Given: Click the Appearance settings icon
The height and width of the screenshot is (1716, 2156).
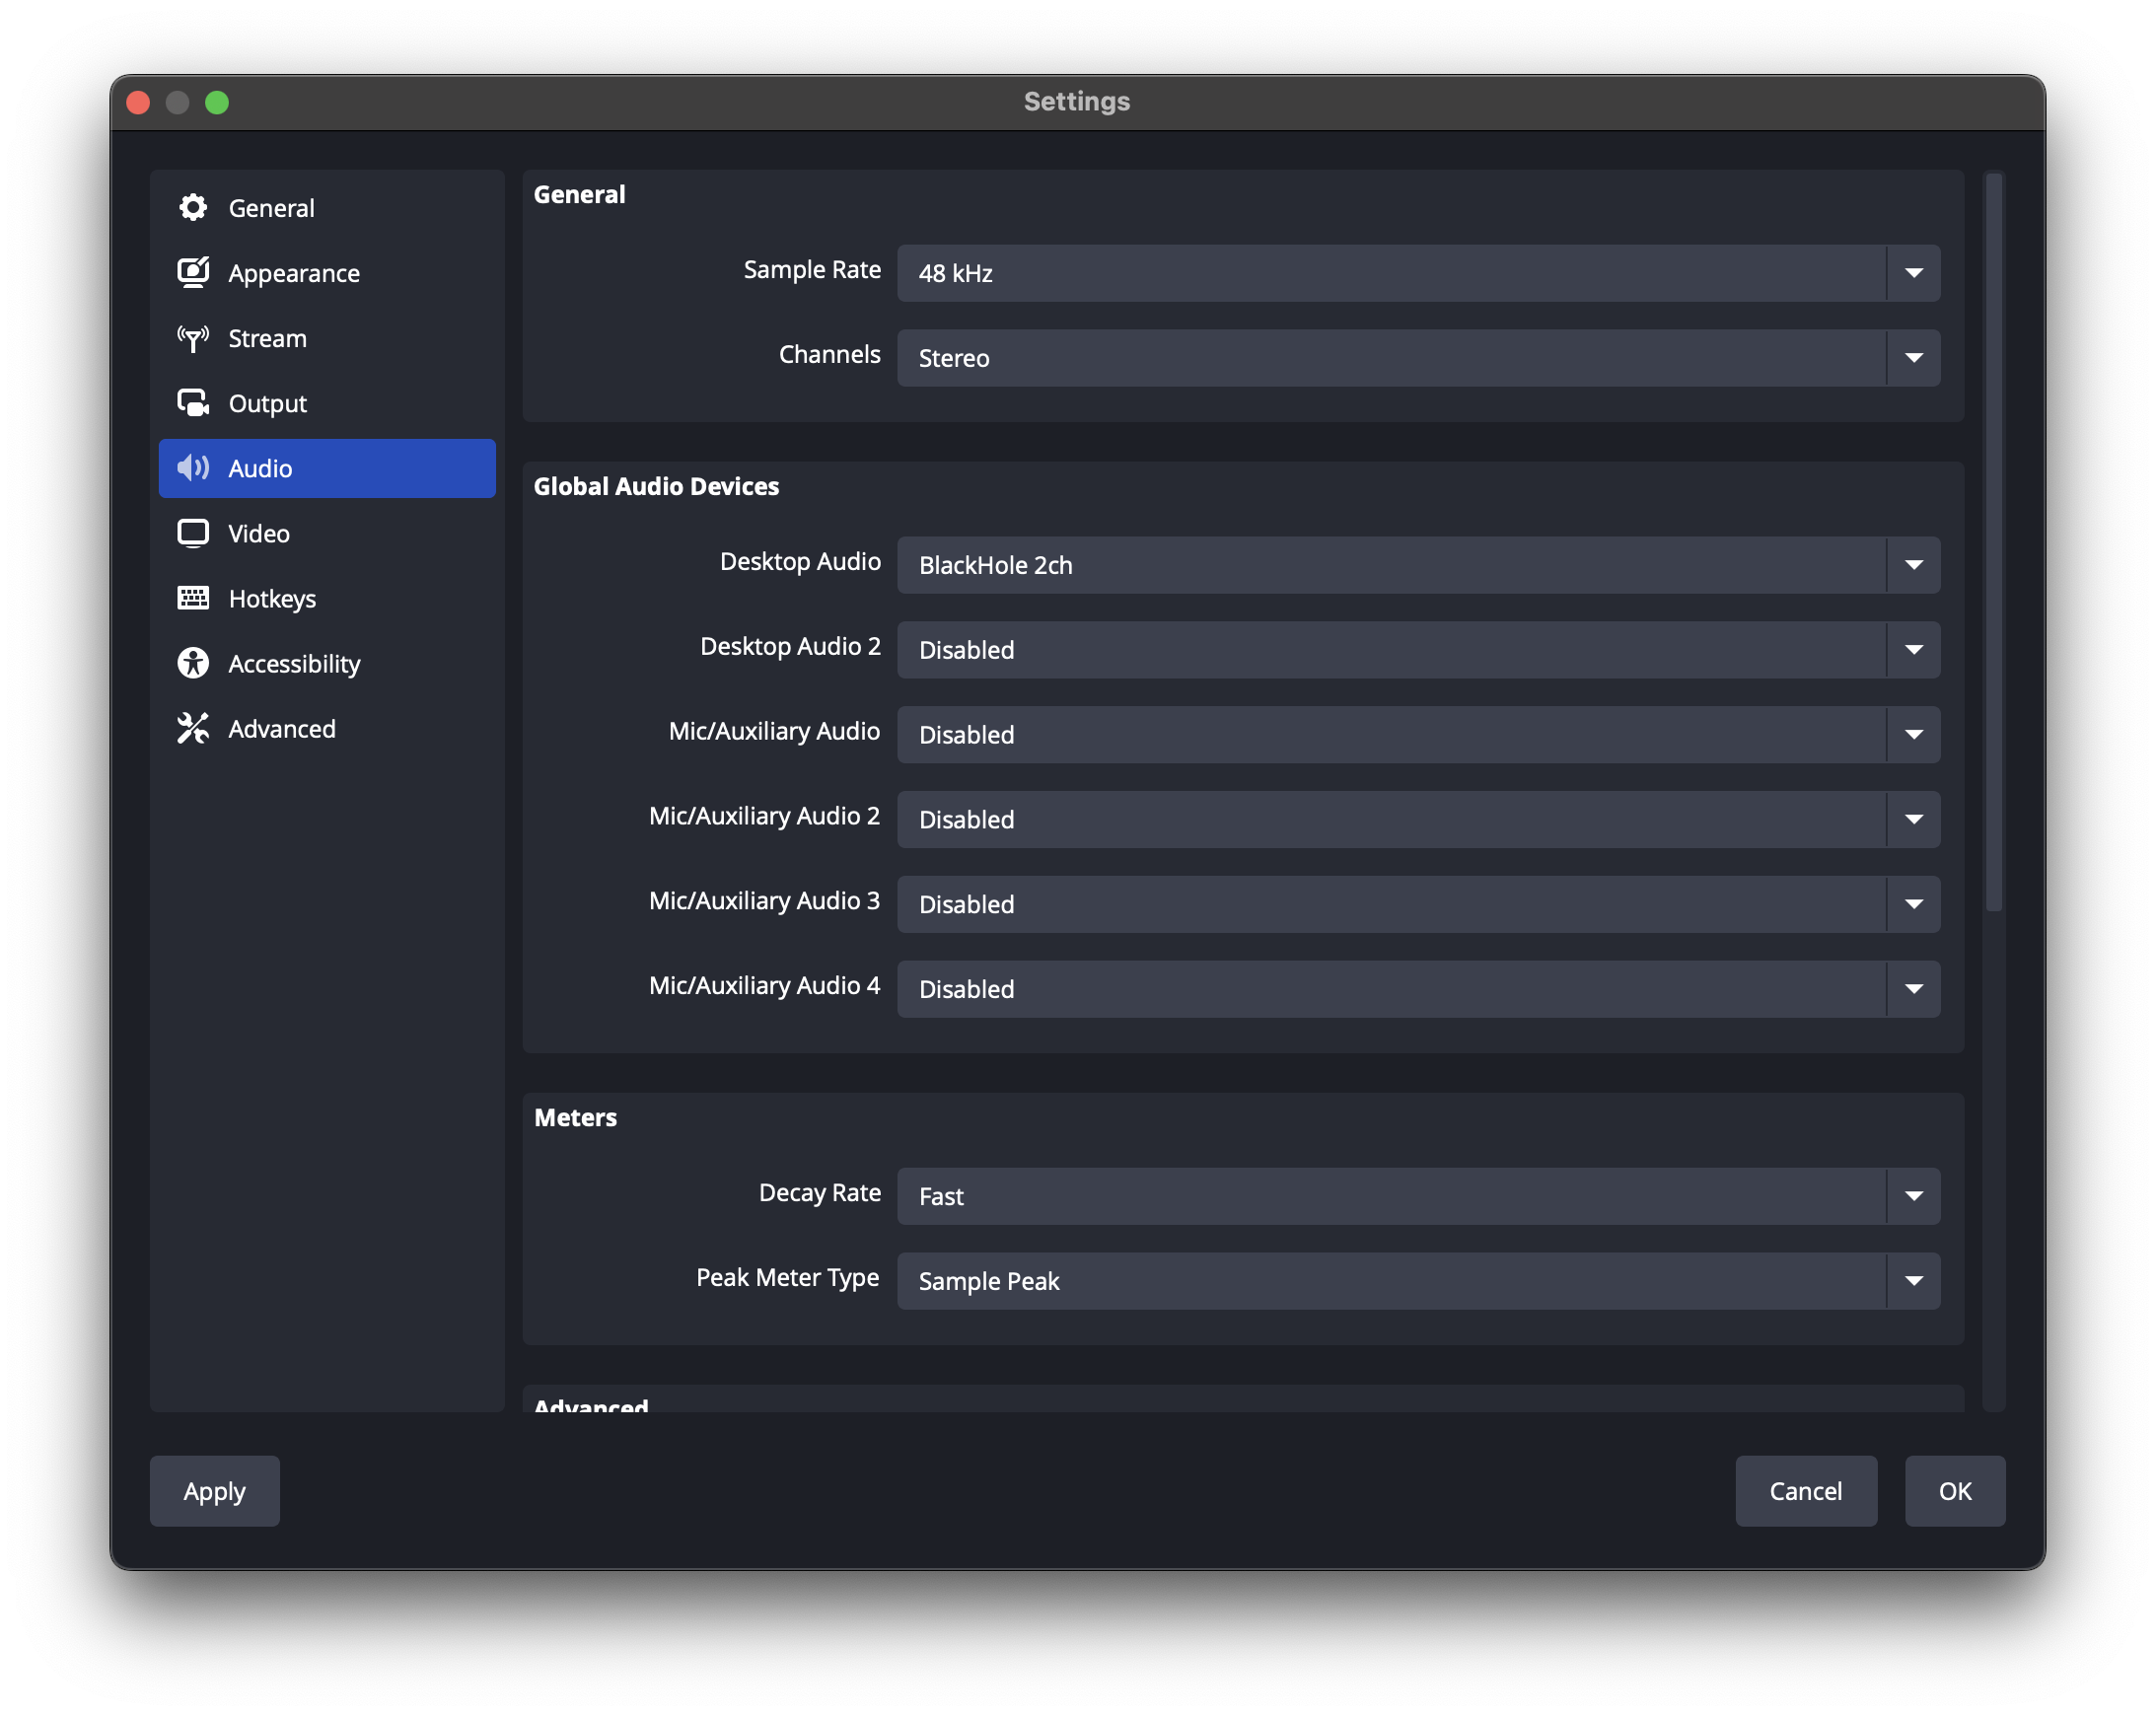Looking at the screenshot, I should coord(193,272).
